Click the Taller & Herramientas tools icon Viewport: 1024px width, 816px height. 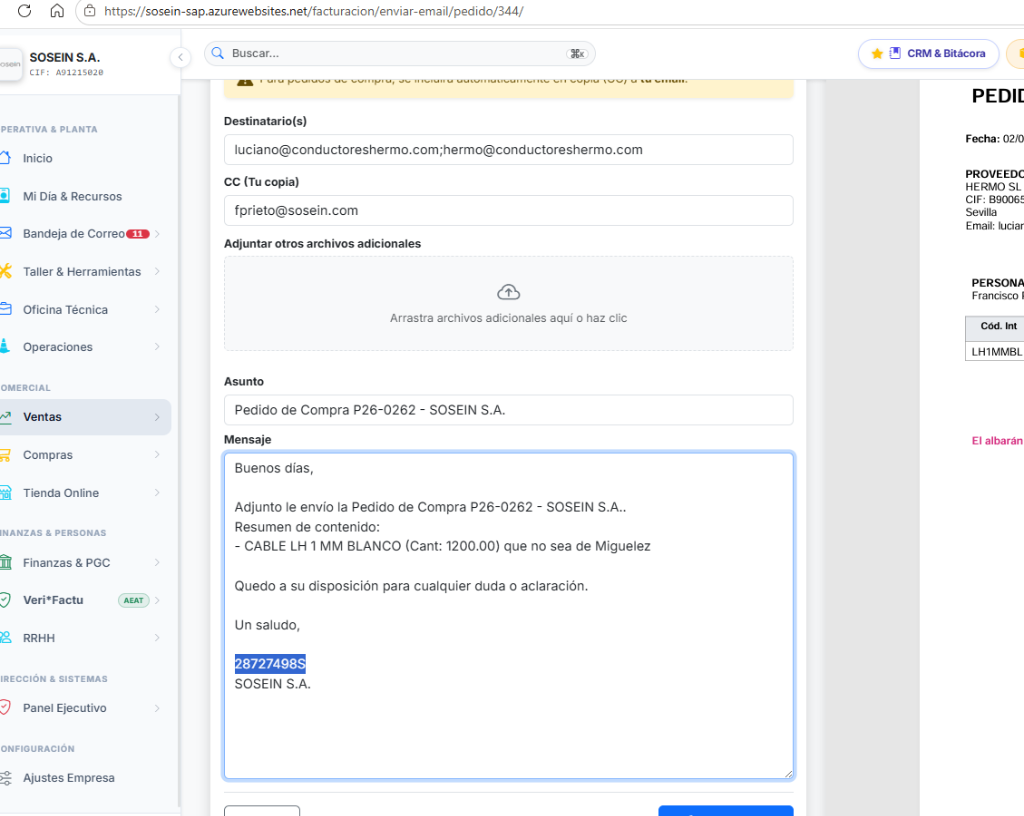(5, 271)
